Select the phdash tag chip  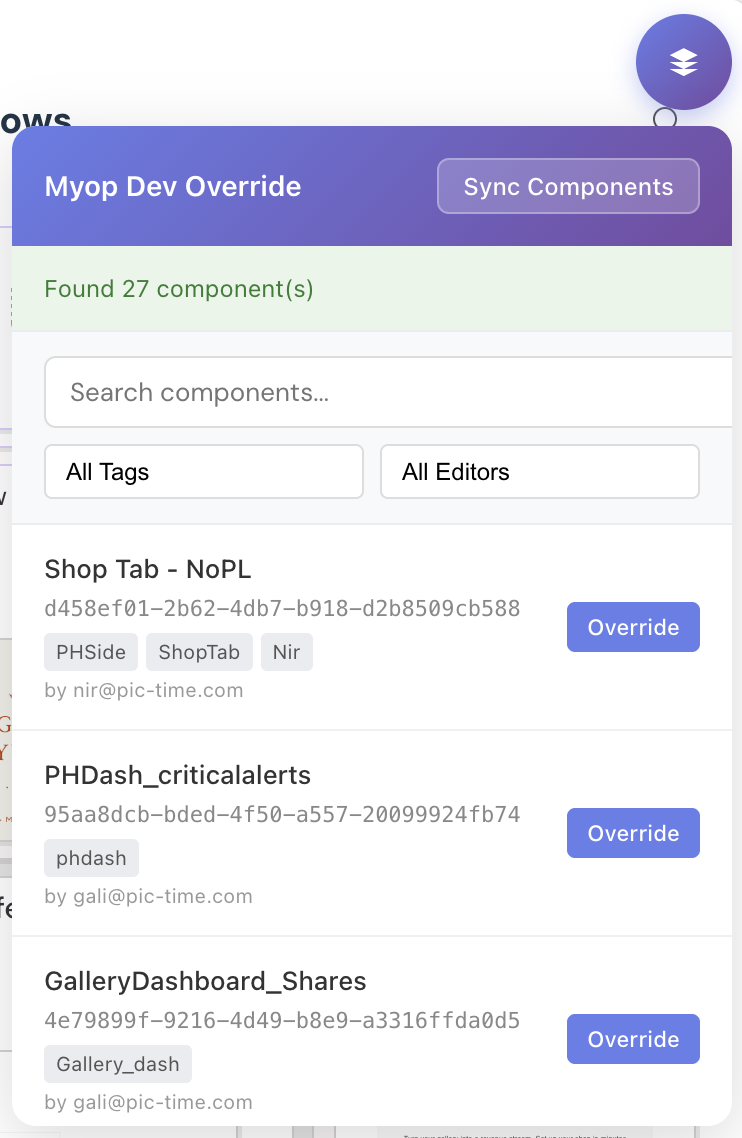(91, 857)
